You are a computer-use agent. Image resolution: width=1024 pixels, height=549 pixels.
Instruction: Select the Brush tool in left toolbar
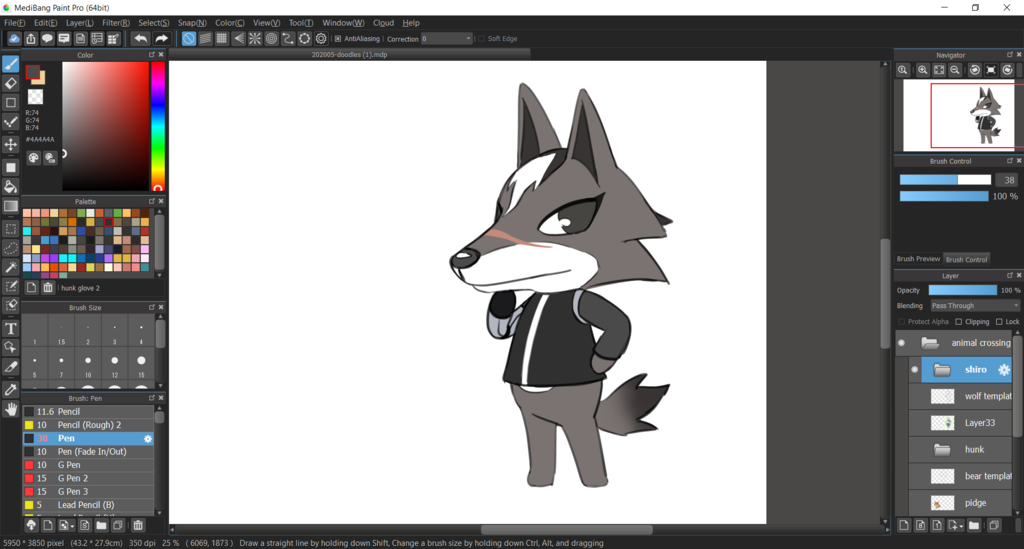(11, 64)
